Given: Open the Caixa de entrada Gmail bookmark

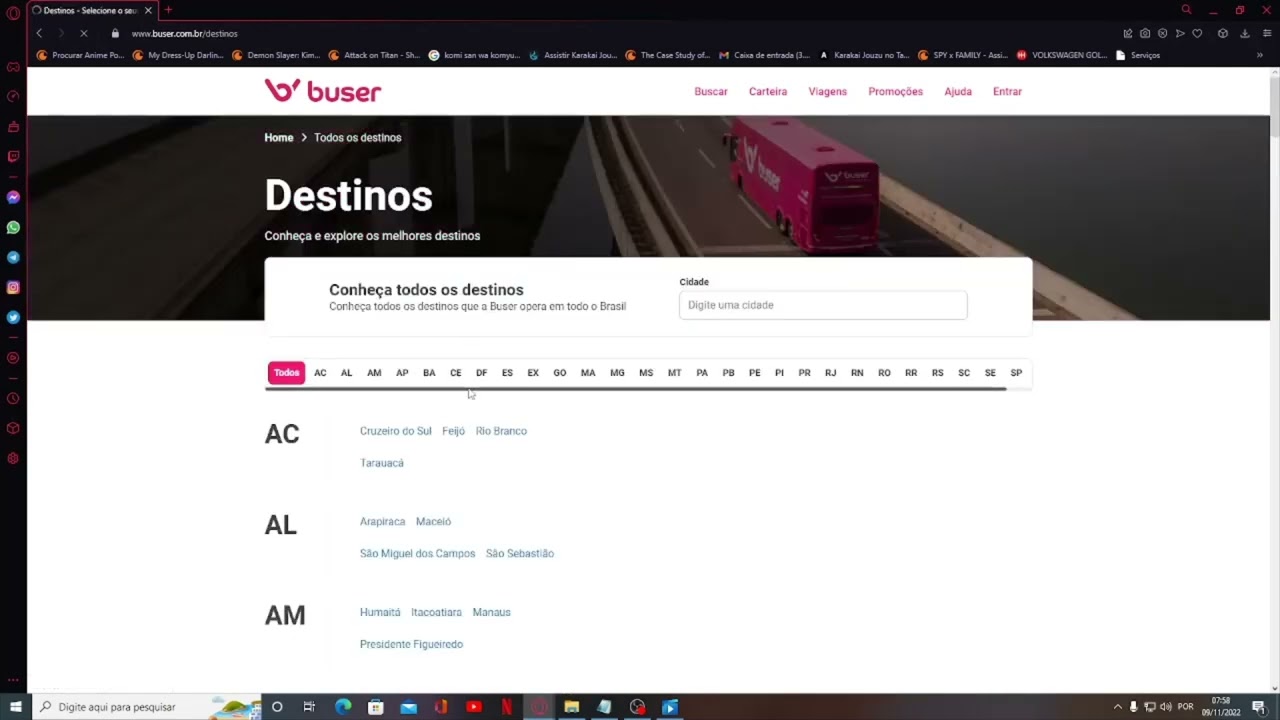Looking at the screenshot, I should tap(764, 55).
